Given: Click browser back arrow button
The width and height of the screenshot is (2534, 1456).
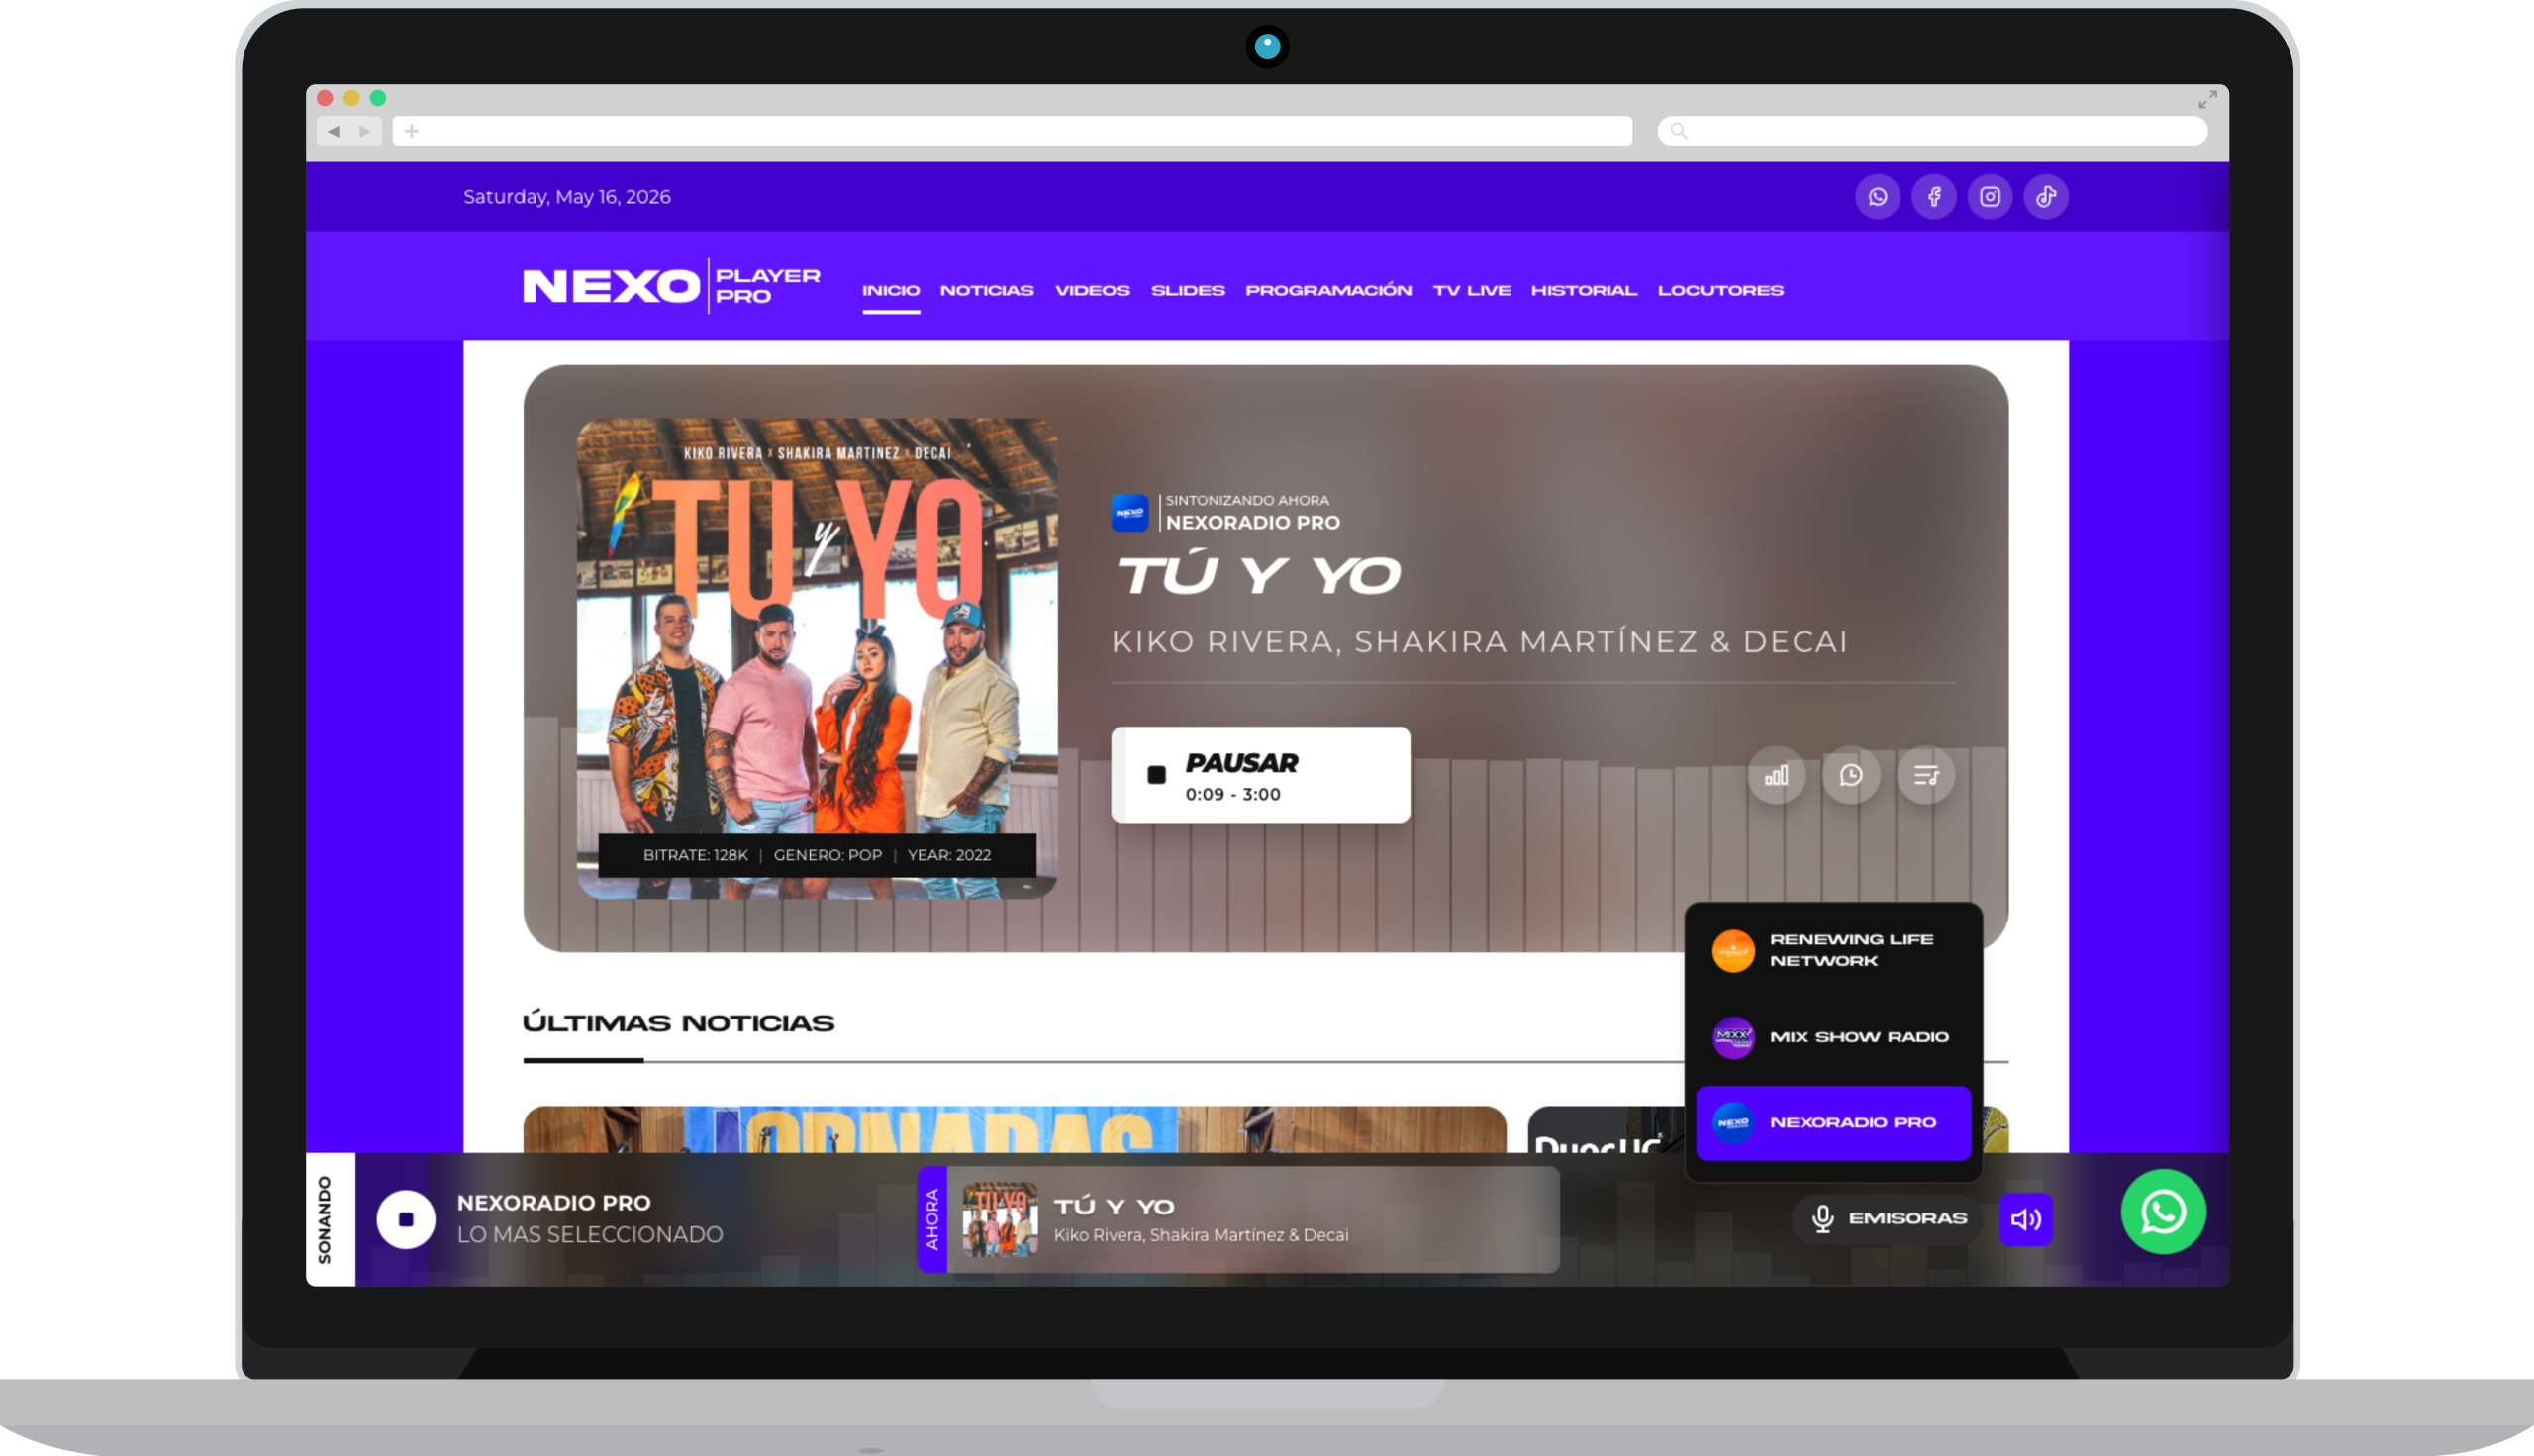Looking at the screenshot, I should [x=333, y=131].
